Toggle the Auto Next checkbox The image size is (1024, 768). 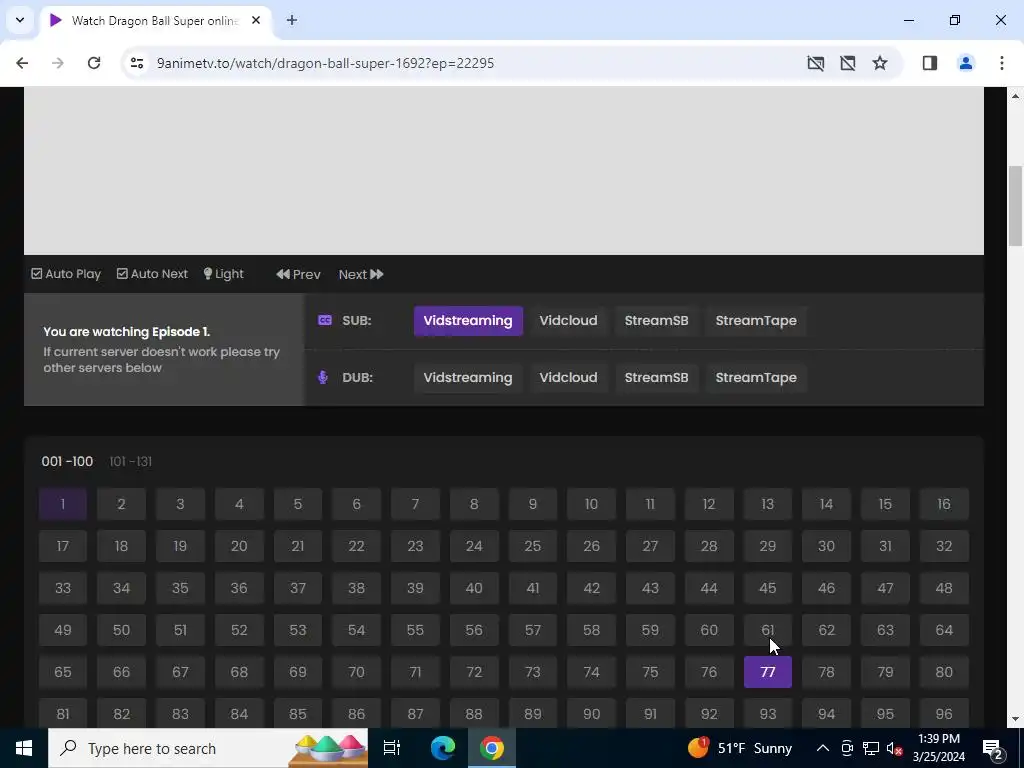pos(152,274)
